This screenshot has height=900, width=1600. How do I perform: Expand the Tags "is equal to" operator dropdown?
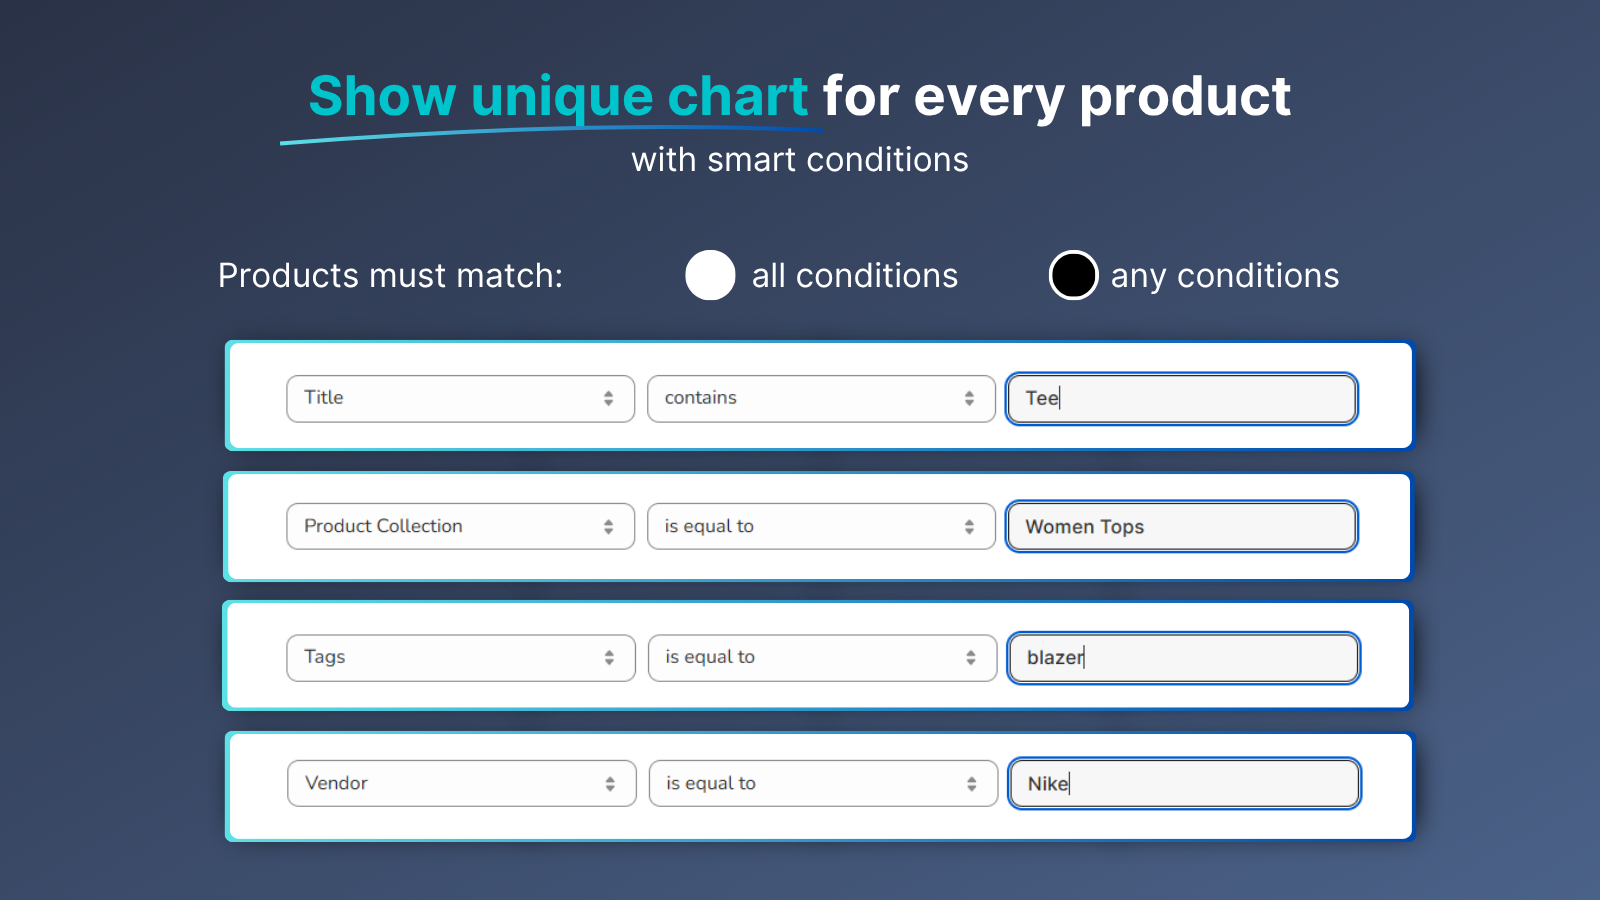[822, 657]
